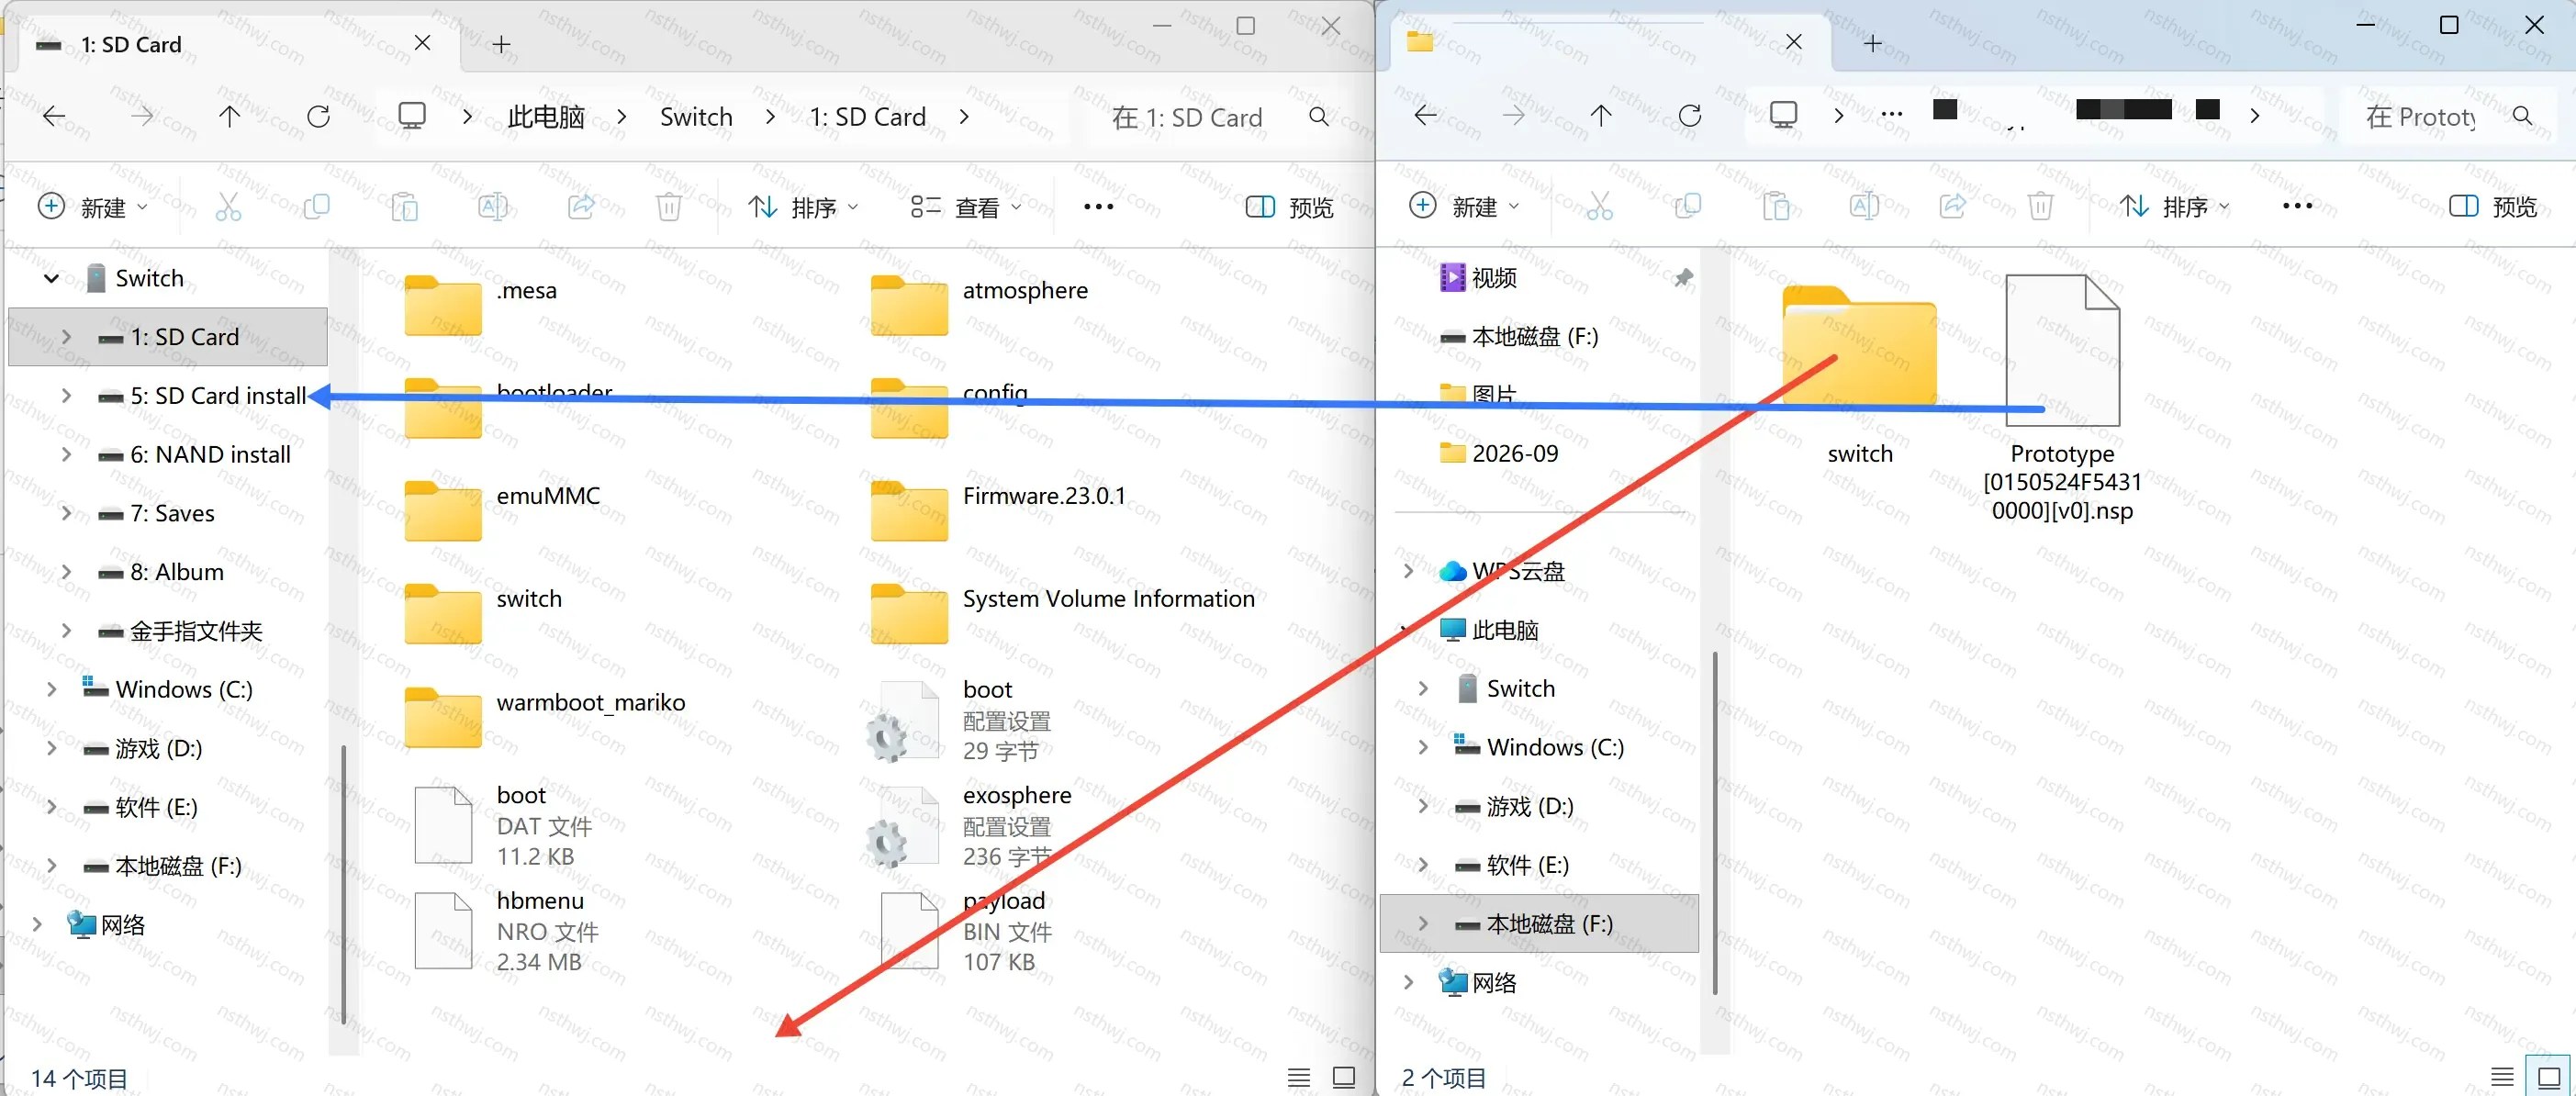Open the Sort dropdown in the SD Card window

(803, 207)
